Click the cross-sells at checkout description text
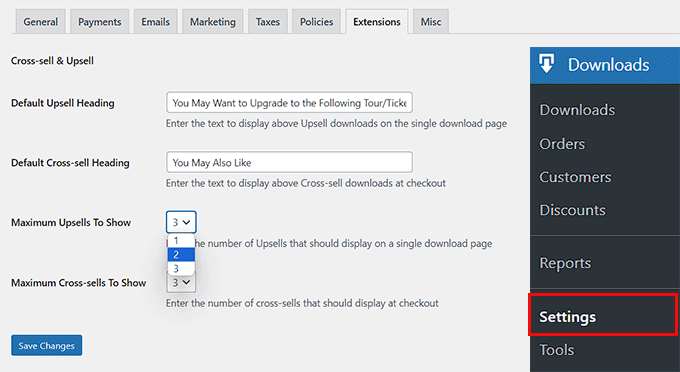Viewport: 680px width, 372px height. pyautogui.click(x=302, y=303)
